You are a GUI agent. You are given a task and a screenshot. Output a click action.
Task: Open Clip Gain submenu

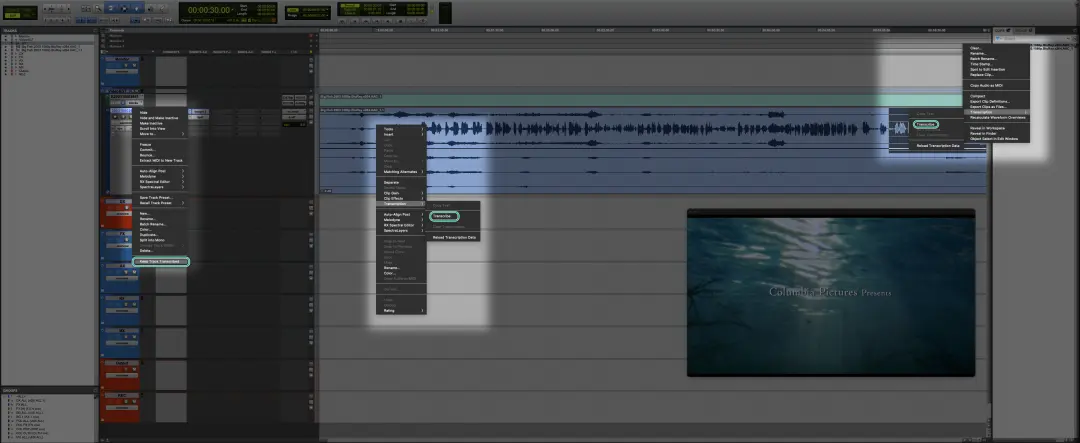coord(401,194)
